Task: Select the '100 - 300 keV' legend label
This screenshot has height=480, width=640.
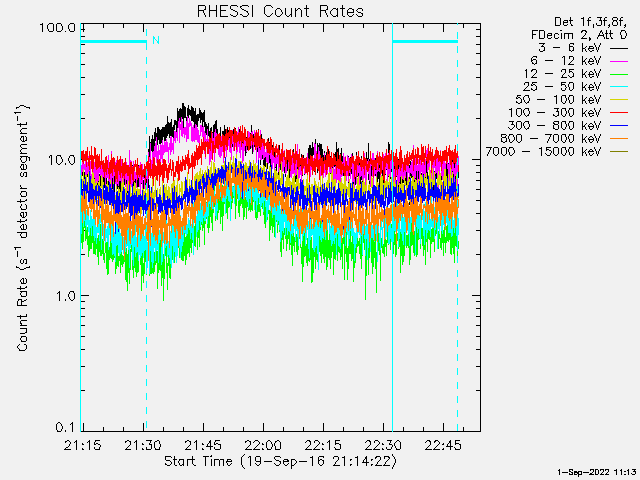Action: (555, 113)
